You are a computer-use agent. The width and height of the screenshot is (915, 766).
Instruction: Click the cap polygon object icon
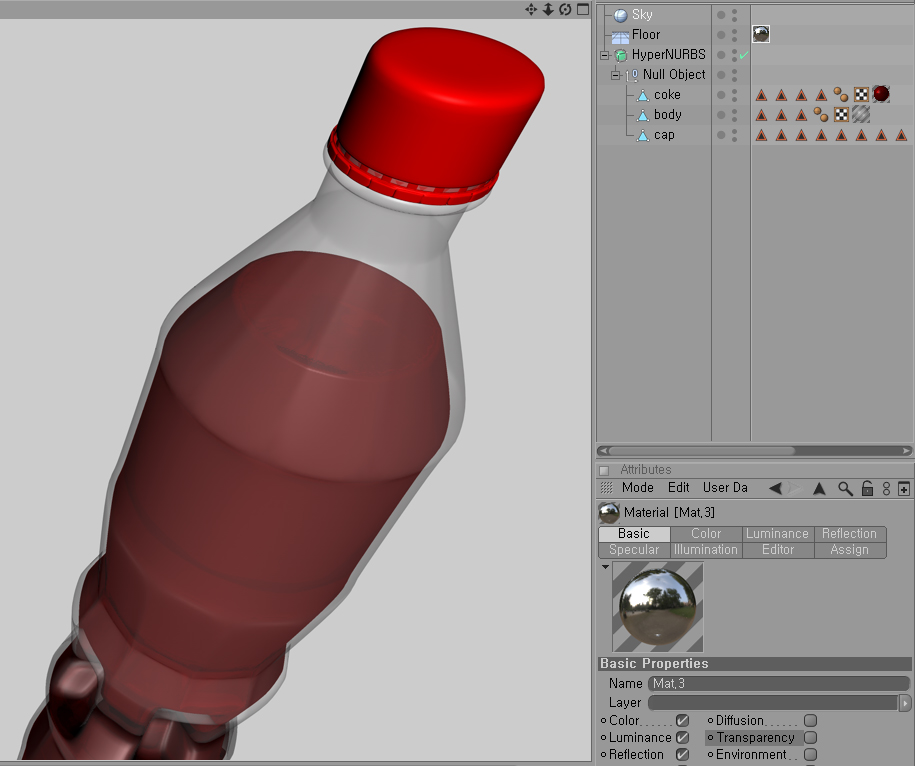coord(643,135)
